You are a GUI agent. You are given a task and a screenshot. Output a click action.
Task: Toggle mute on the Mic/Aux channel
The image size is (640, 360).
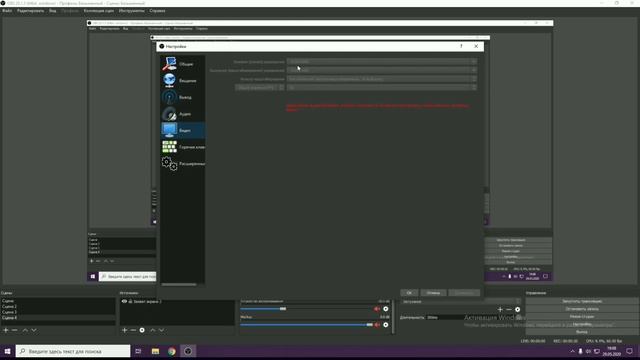tap(377, 325)
